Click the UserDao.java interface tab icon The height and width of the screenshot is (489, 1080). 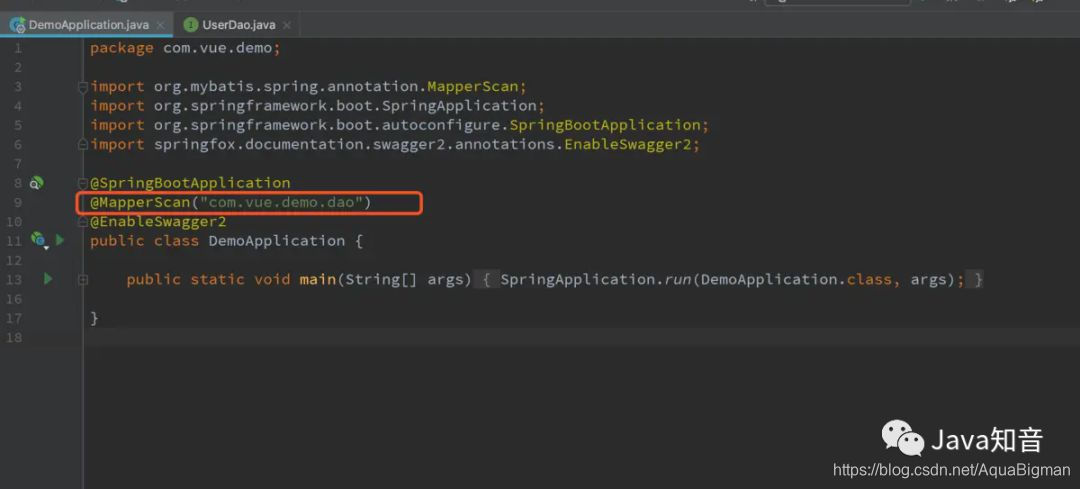(x=190, y=25)
